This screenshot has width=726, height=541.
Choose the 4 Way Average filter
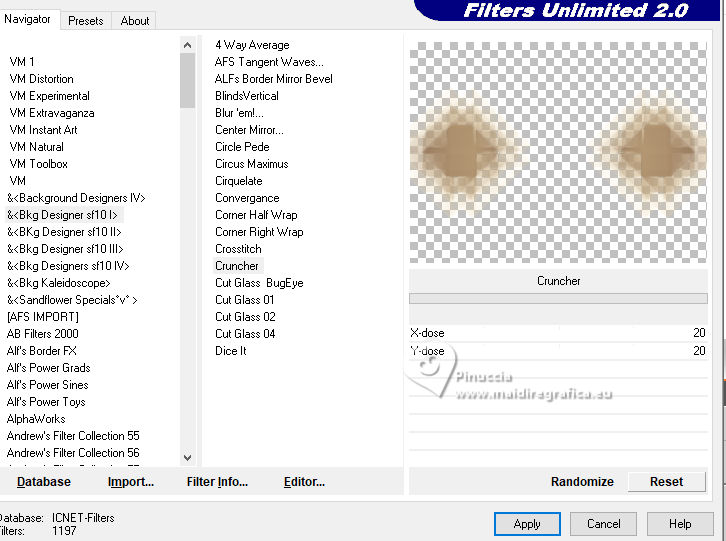pyautogui.click(x=252, y=45)
